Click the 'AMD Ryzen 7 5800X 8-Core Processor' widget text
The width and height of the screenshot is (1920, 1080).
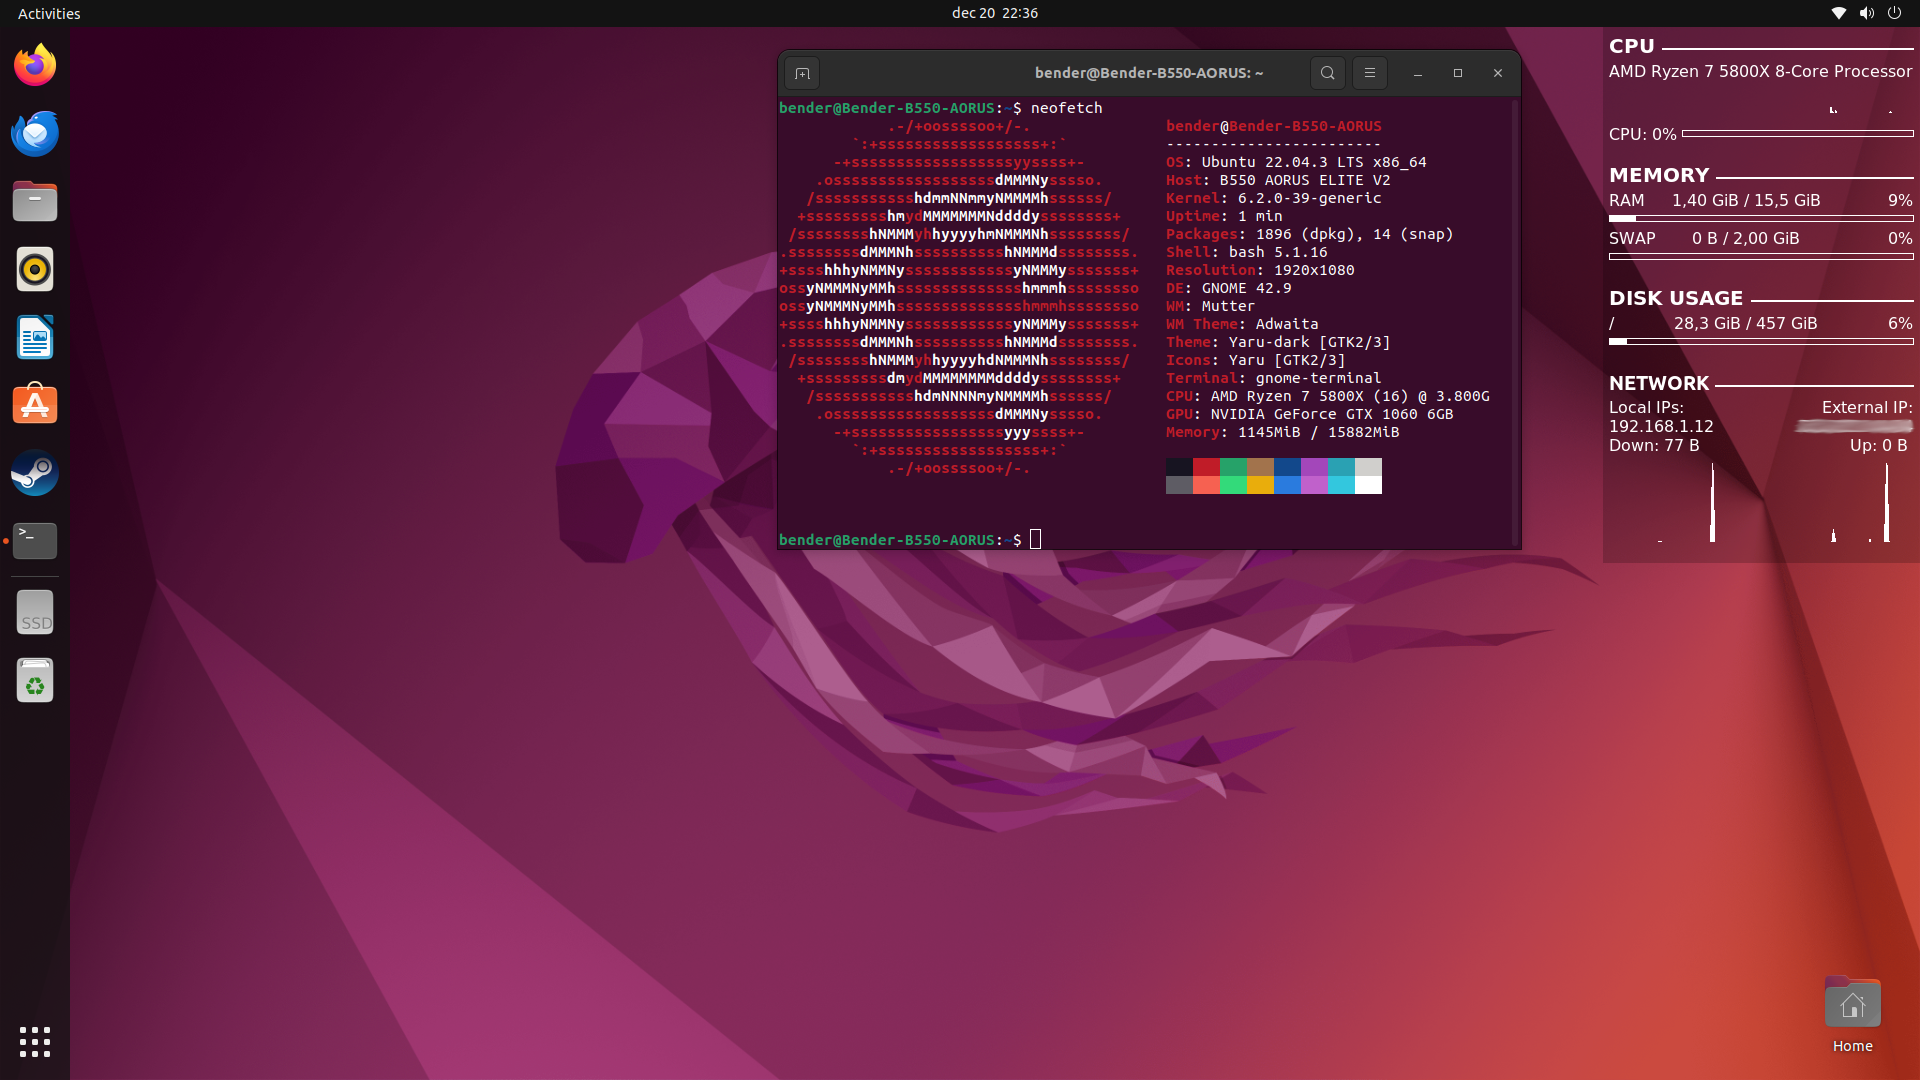[1760, 71]
